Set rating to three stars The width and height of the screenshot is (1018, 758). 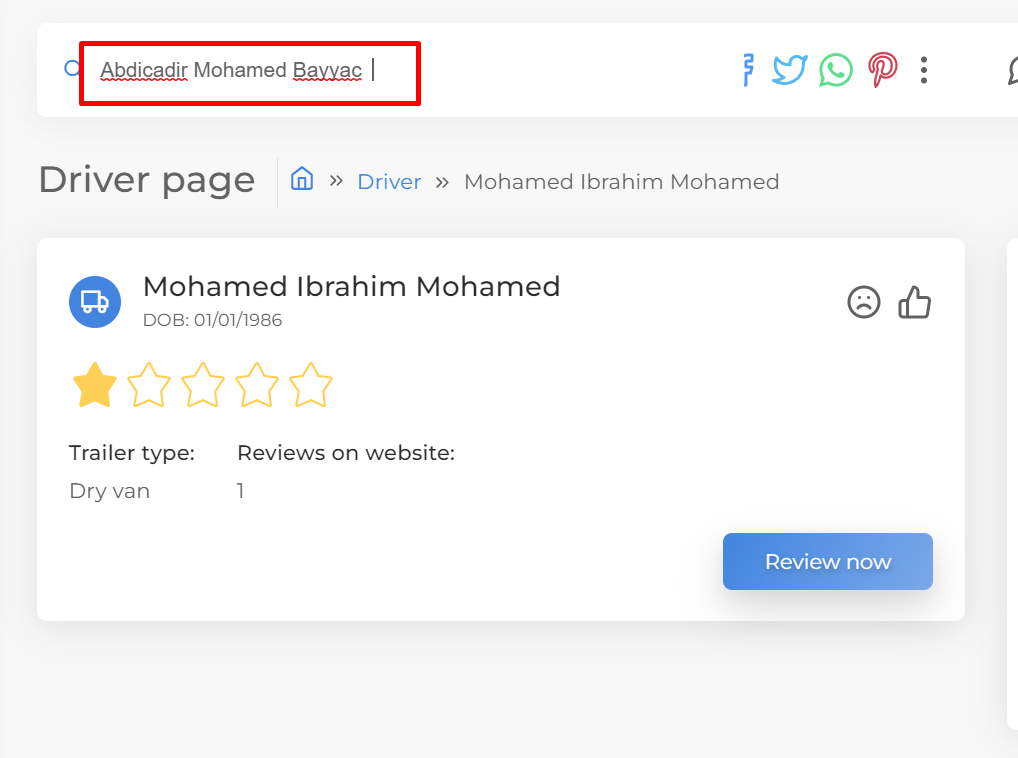(x=203, y=386)
